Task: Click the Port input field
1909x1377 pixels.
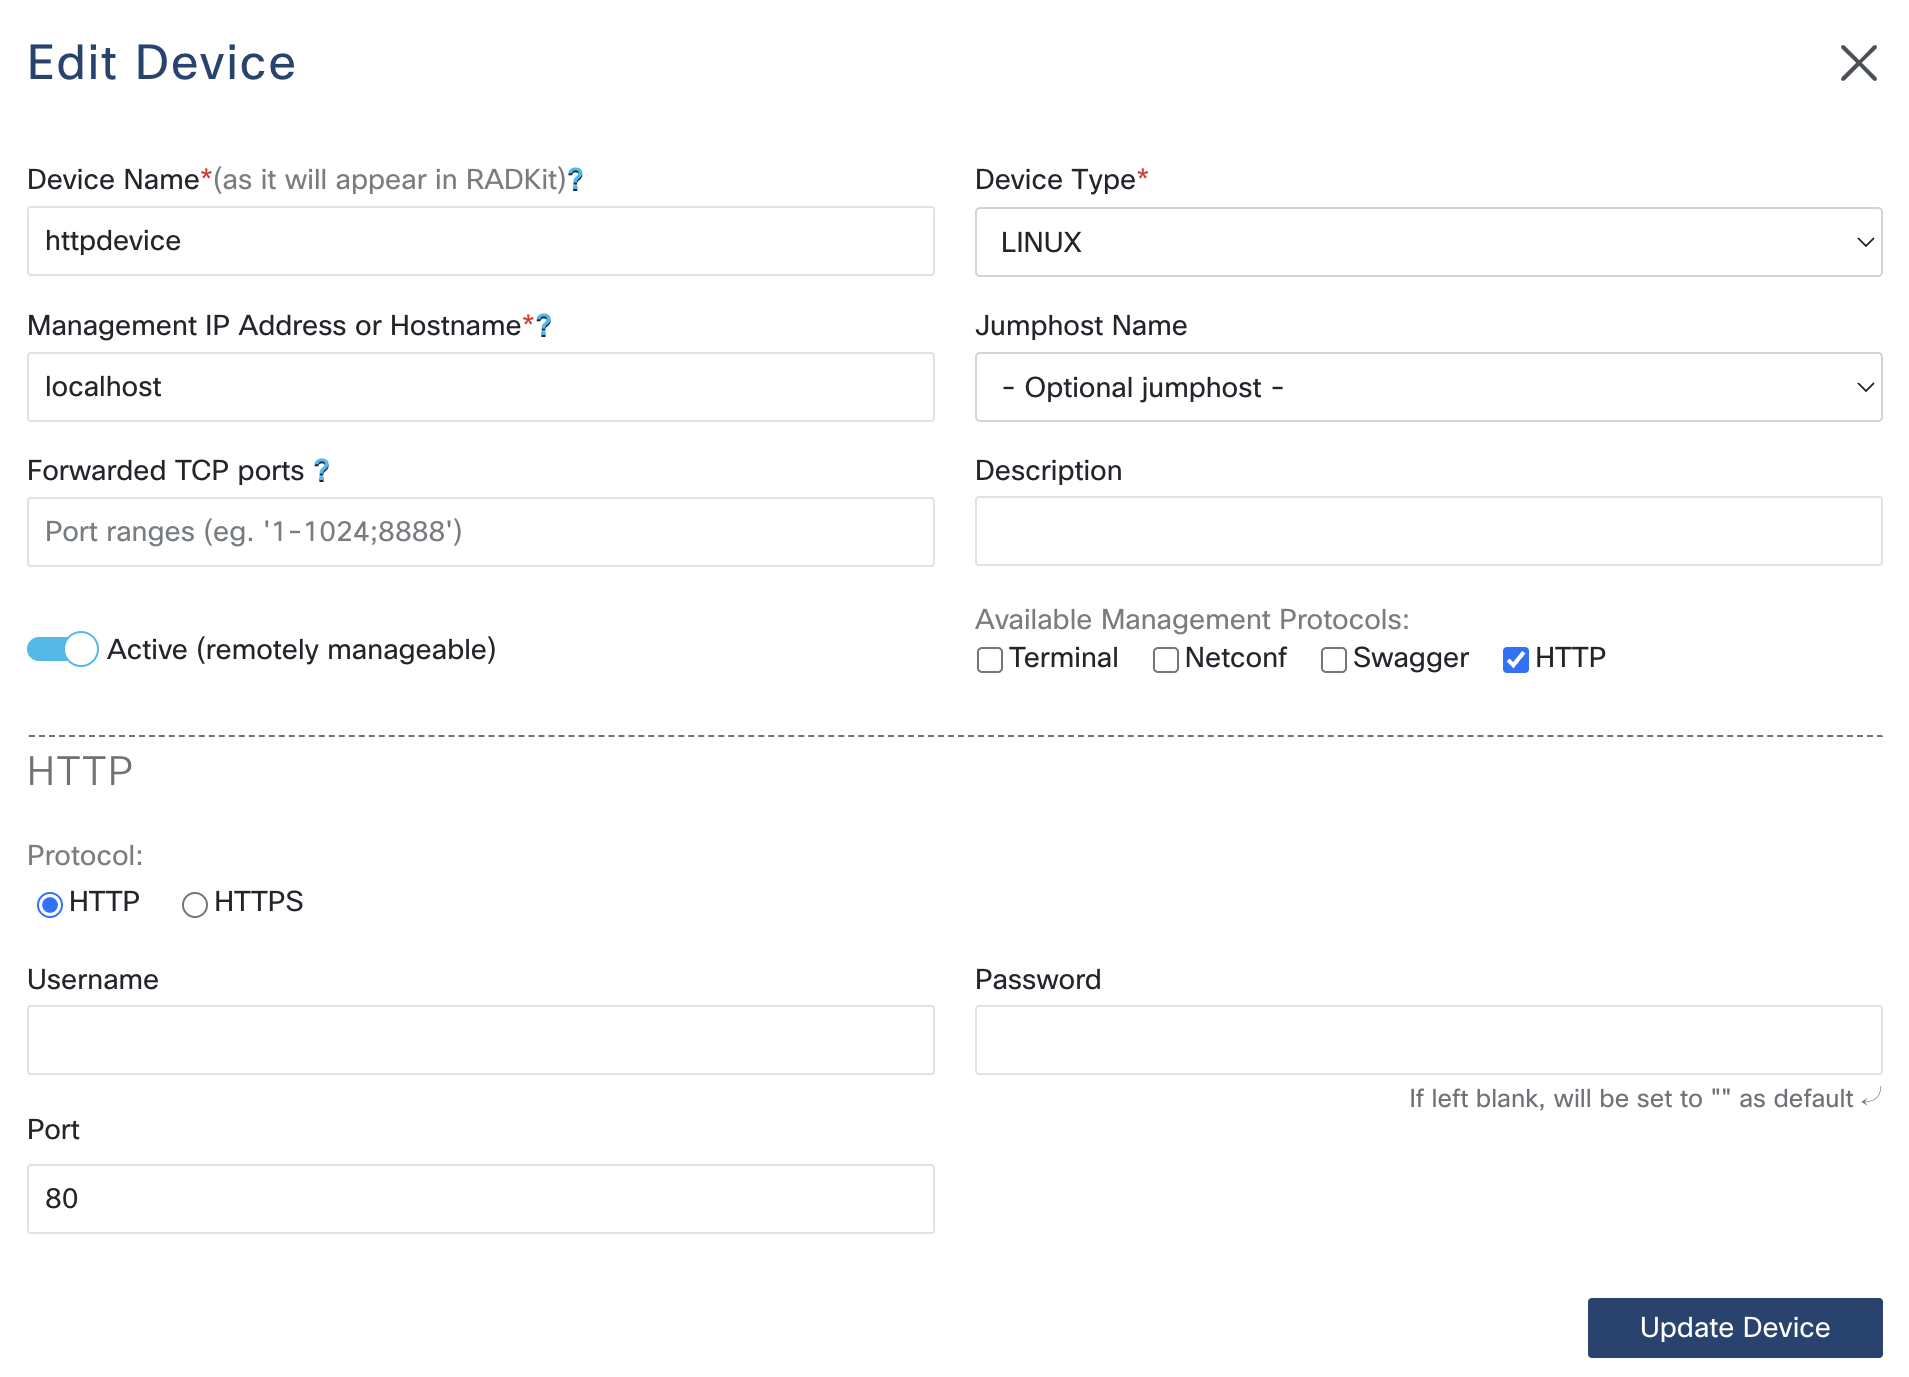Action: pyautogui.click(x=481, y=1199)
